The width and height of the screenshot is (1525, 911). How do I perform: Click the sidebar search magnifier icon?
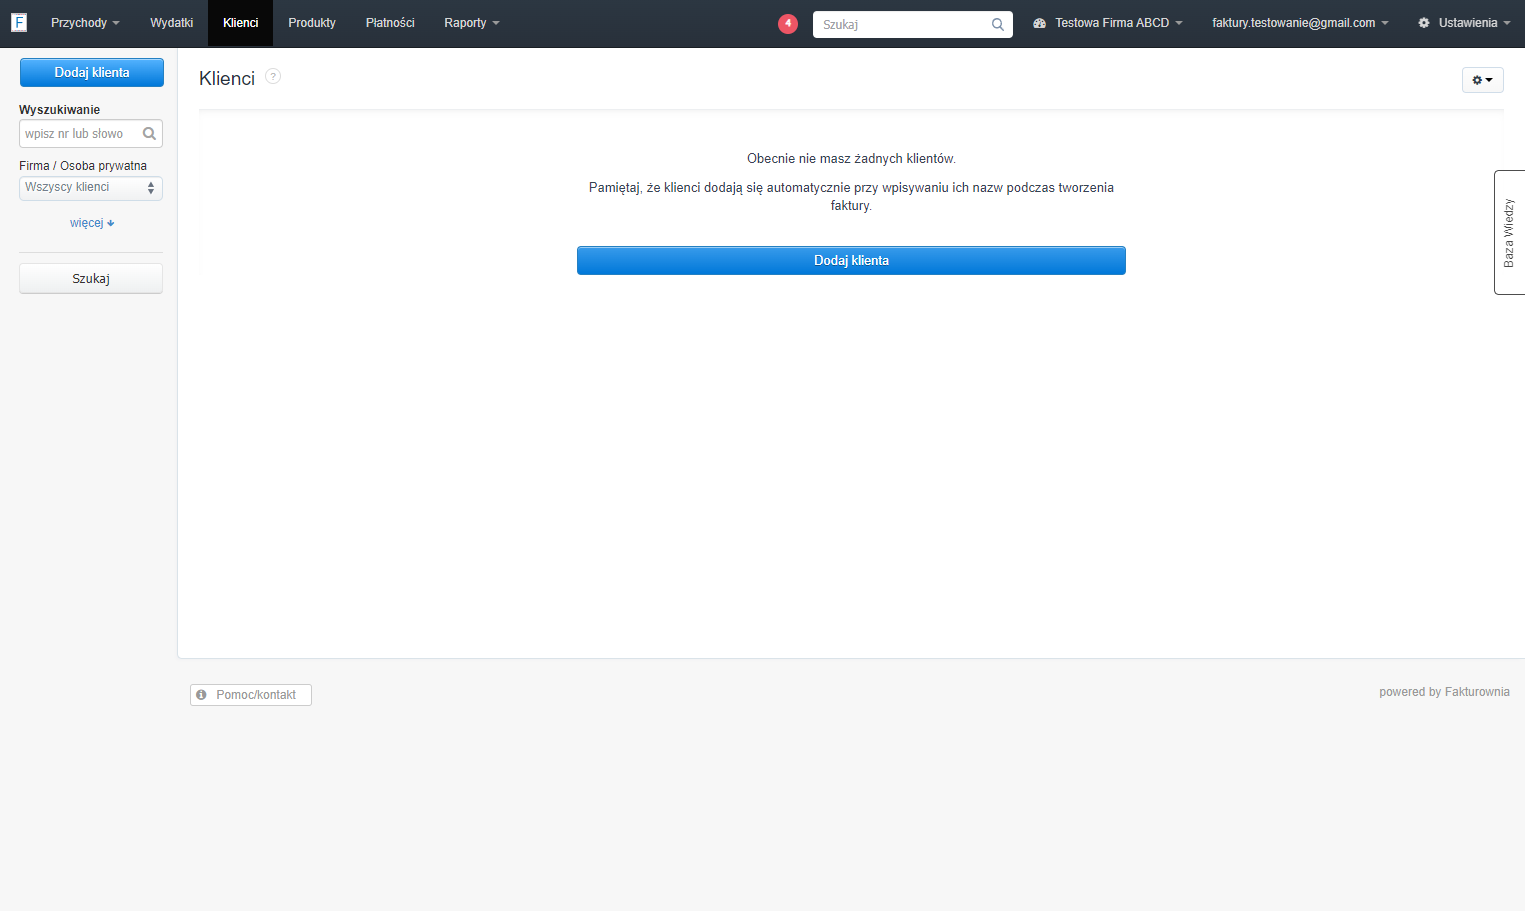point(149,133)
